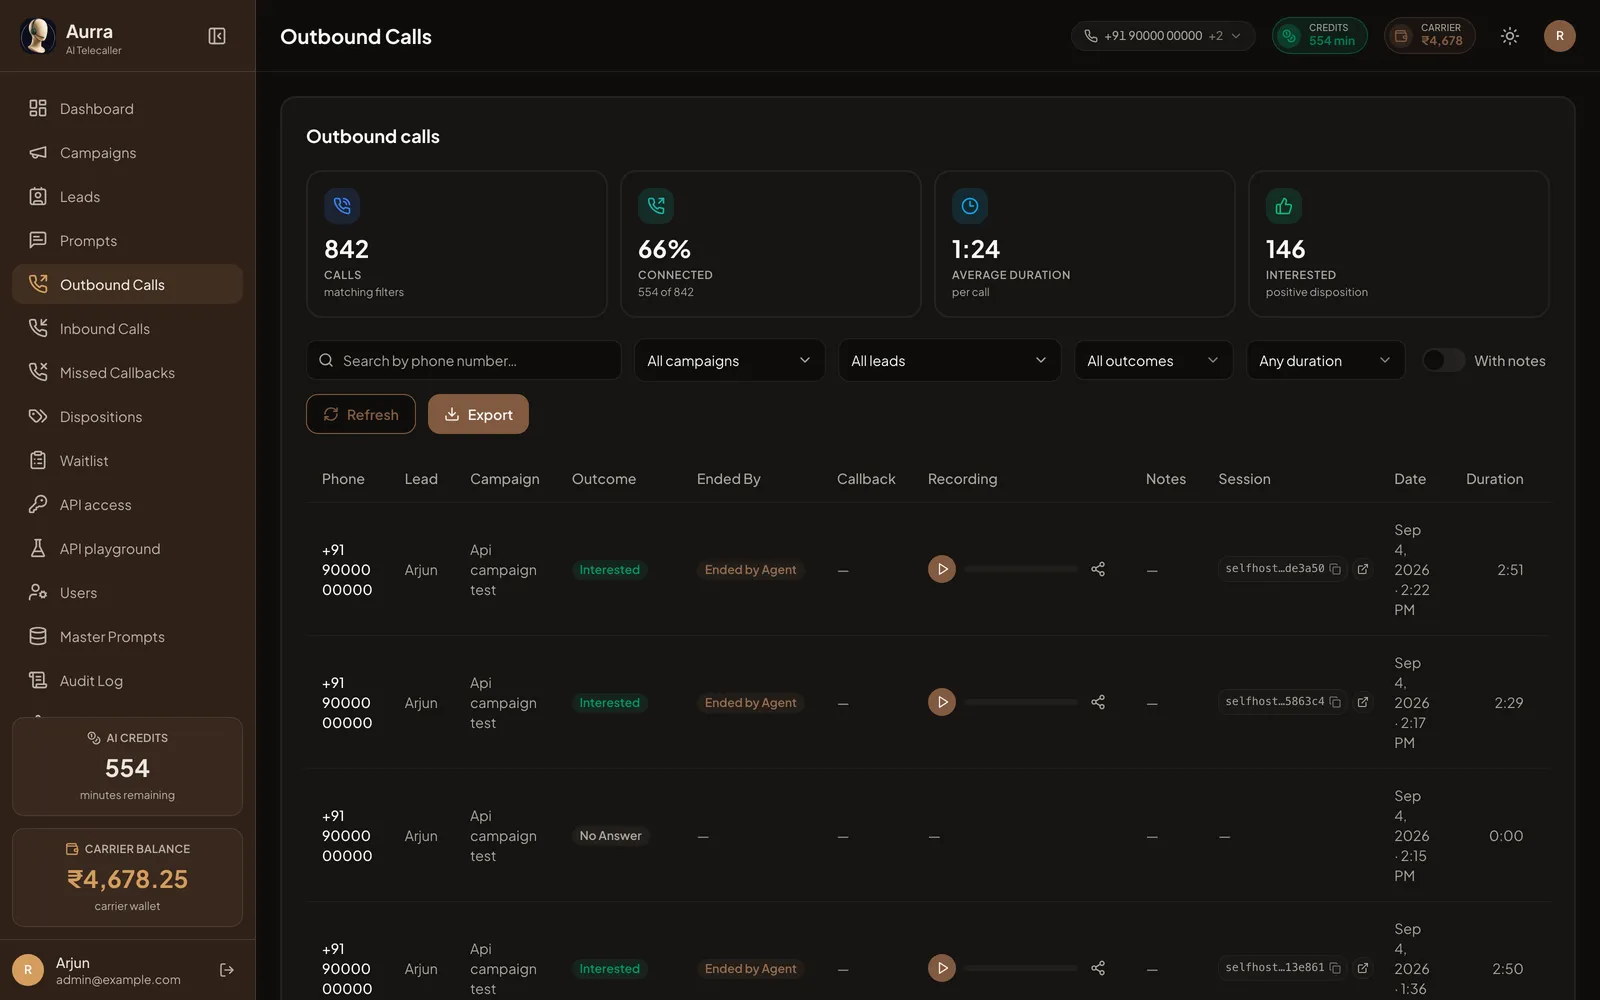The height and width of the screenshot is (1000, 1600).
Task: Play recording for the 2:29 call
Action: point(942,702)
